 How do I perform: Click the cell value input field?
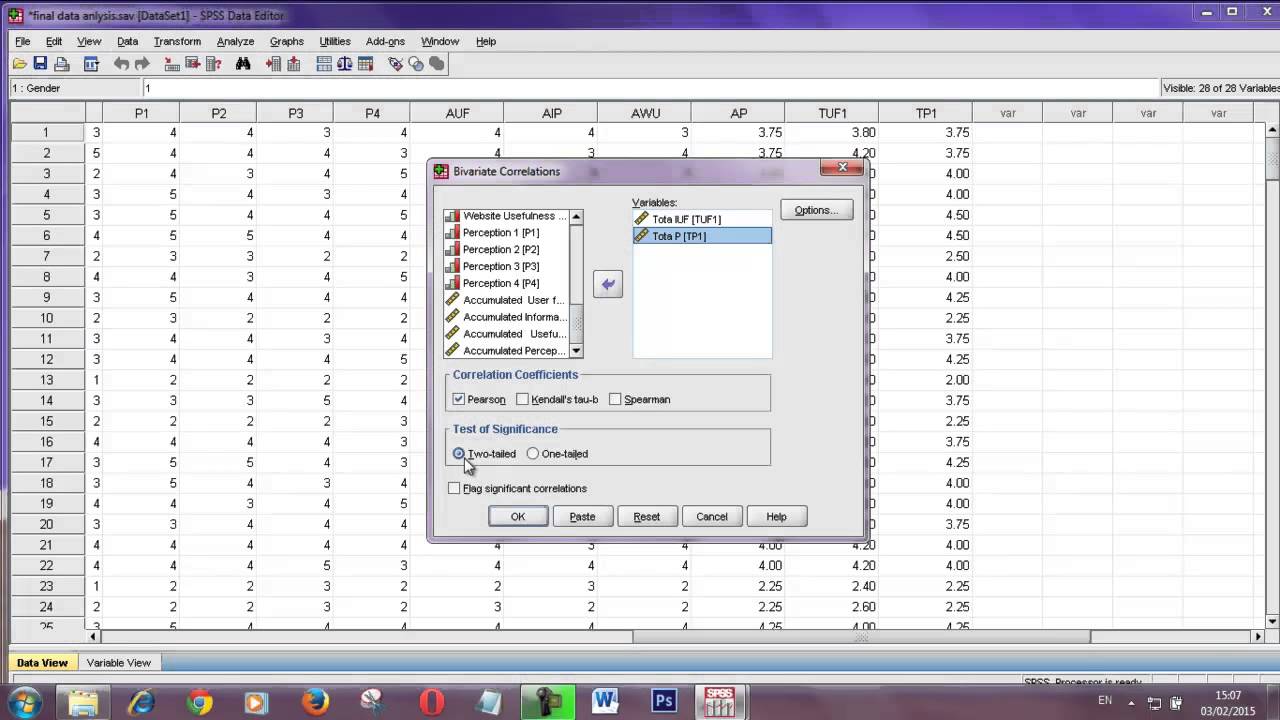click(x=650, y=88)
